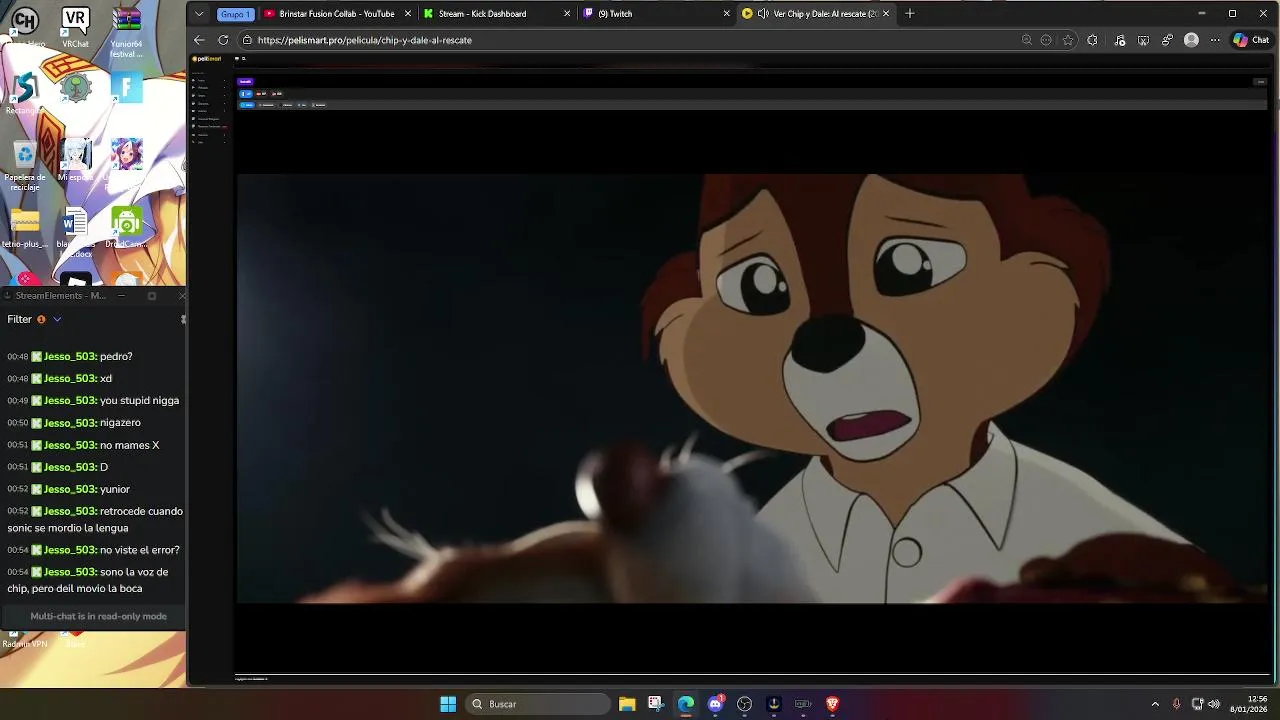Open Edge settings and more menu

(x=1215, y=40)
